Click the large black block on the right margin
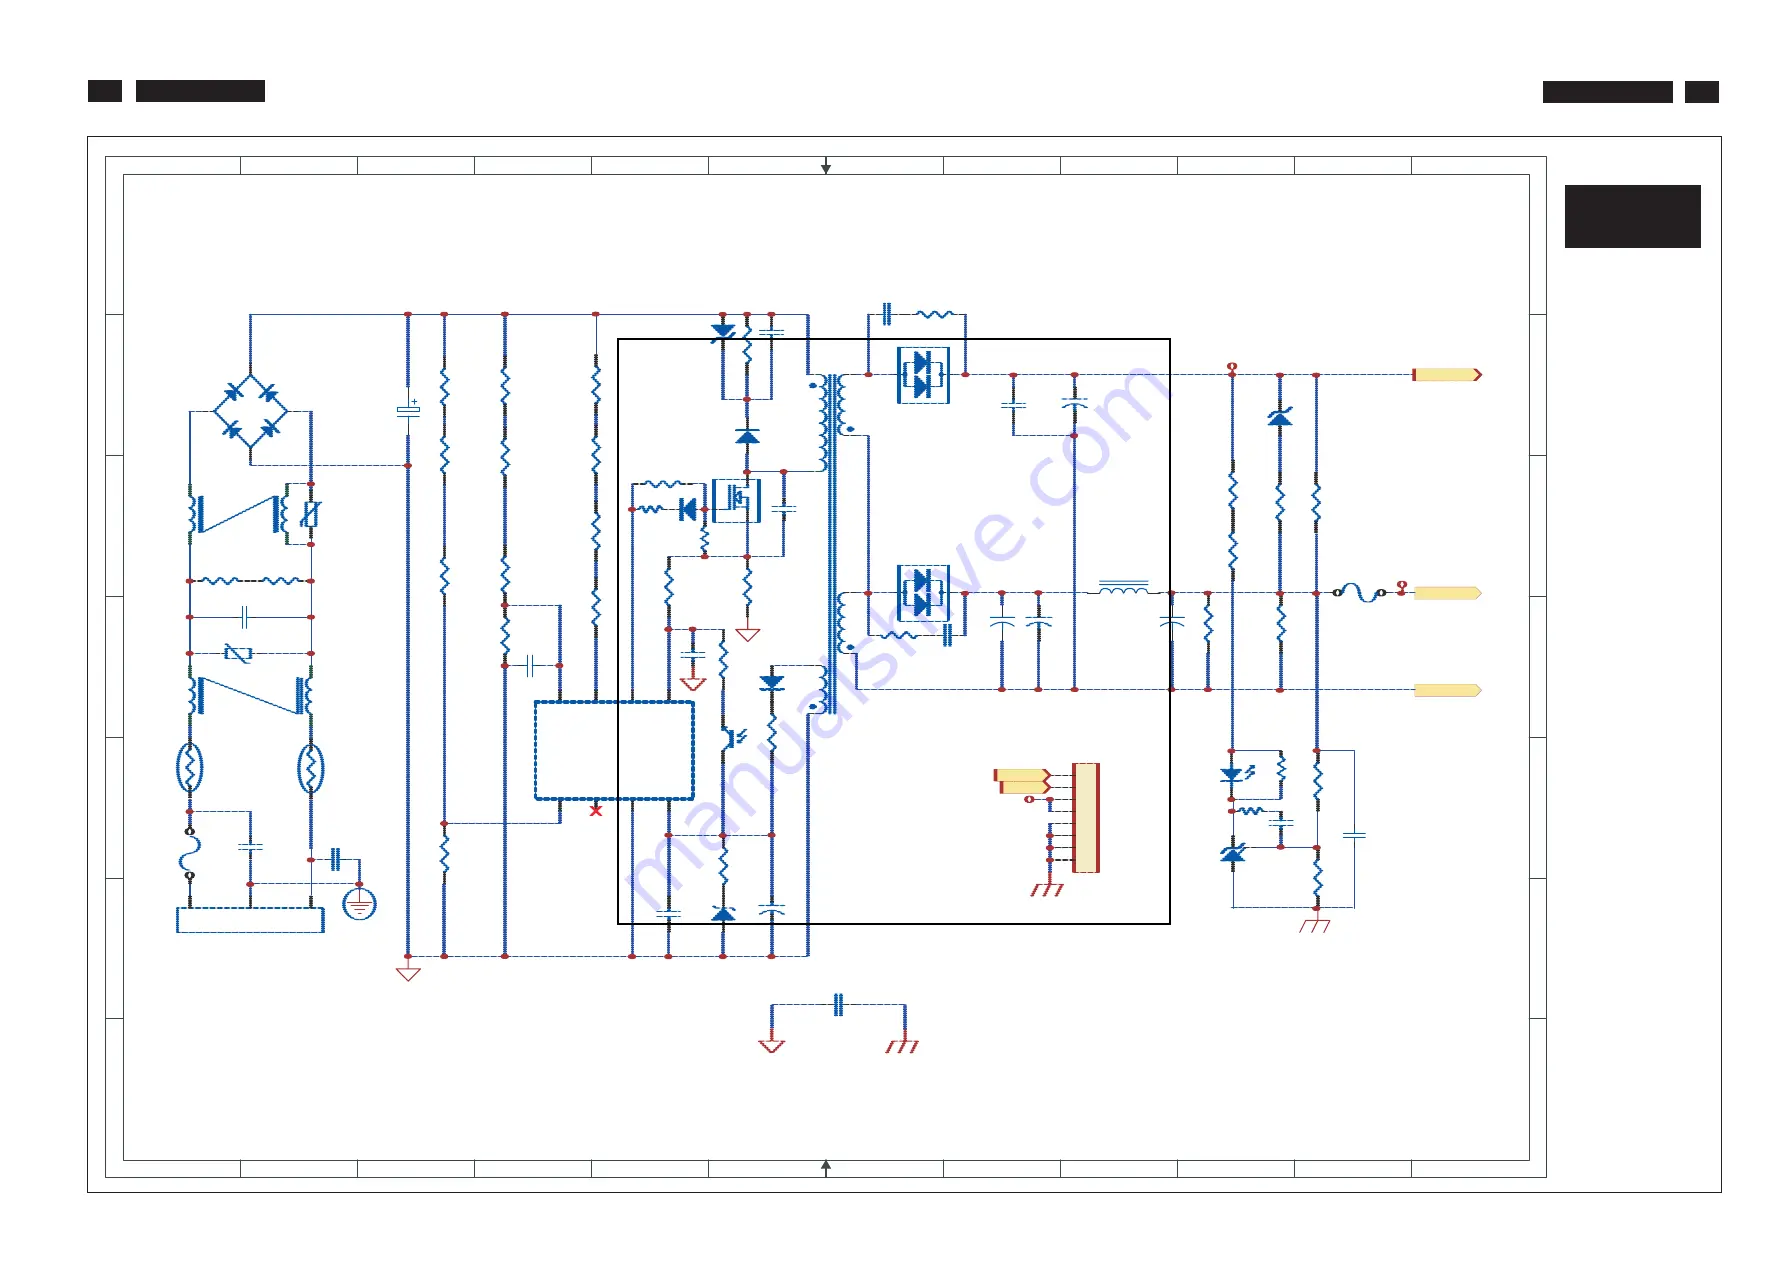This screenshot has width=1787, height=1263. click(1632, 216)
